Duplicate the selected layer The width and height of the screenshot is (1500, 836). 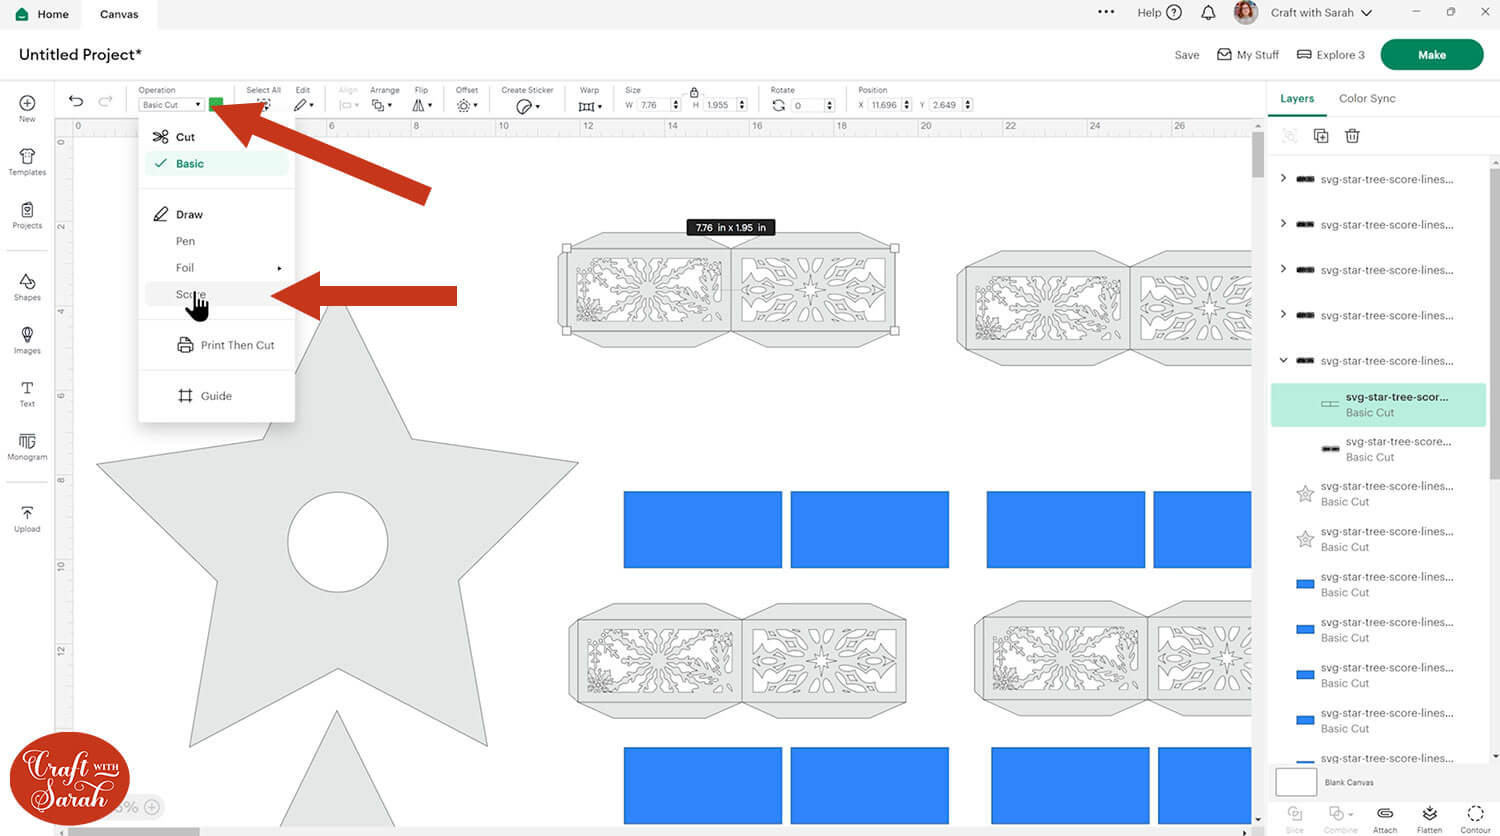tap(1321, 136)
